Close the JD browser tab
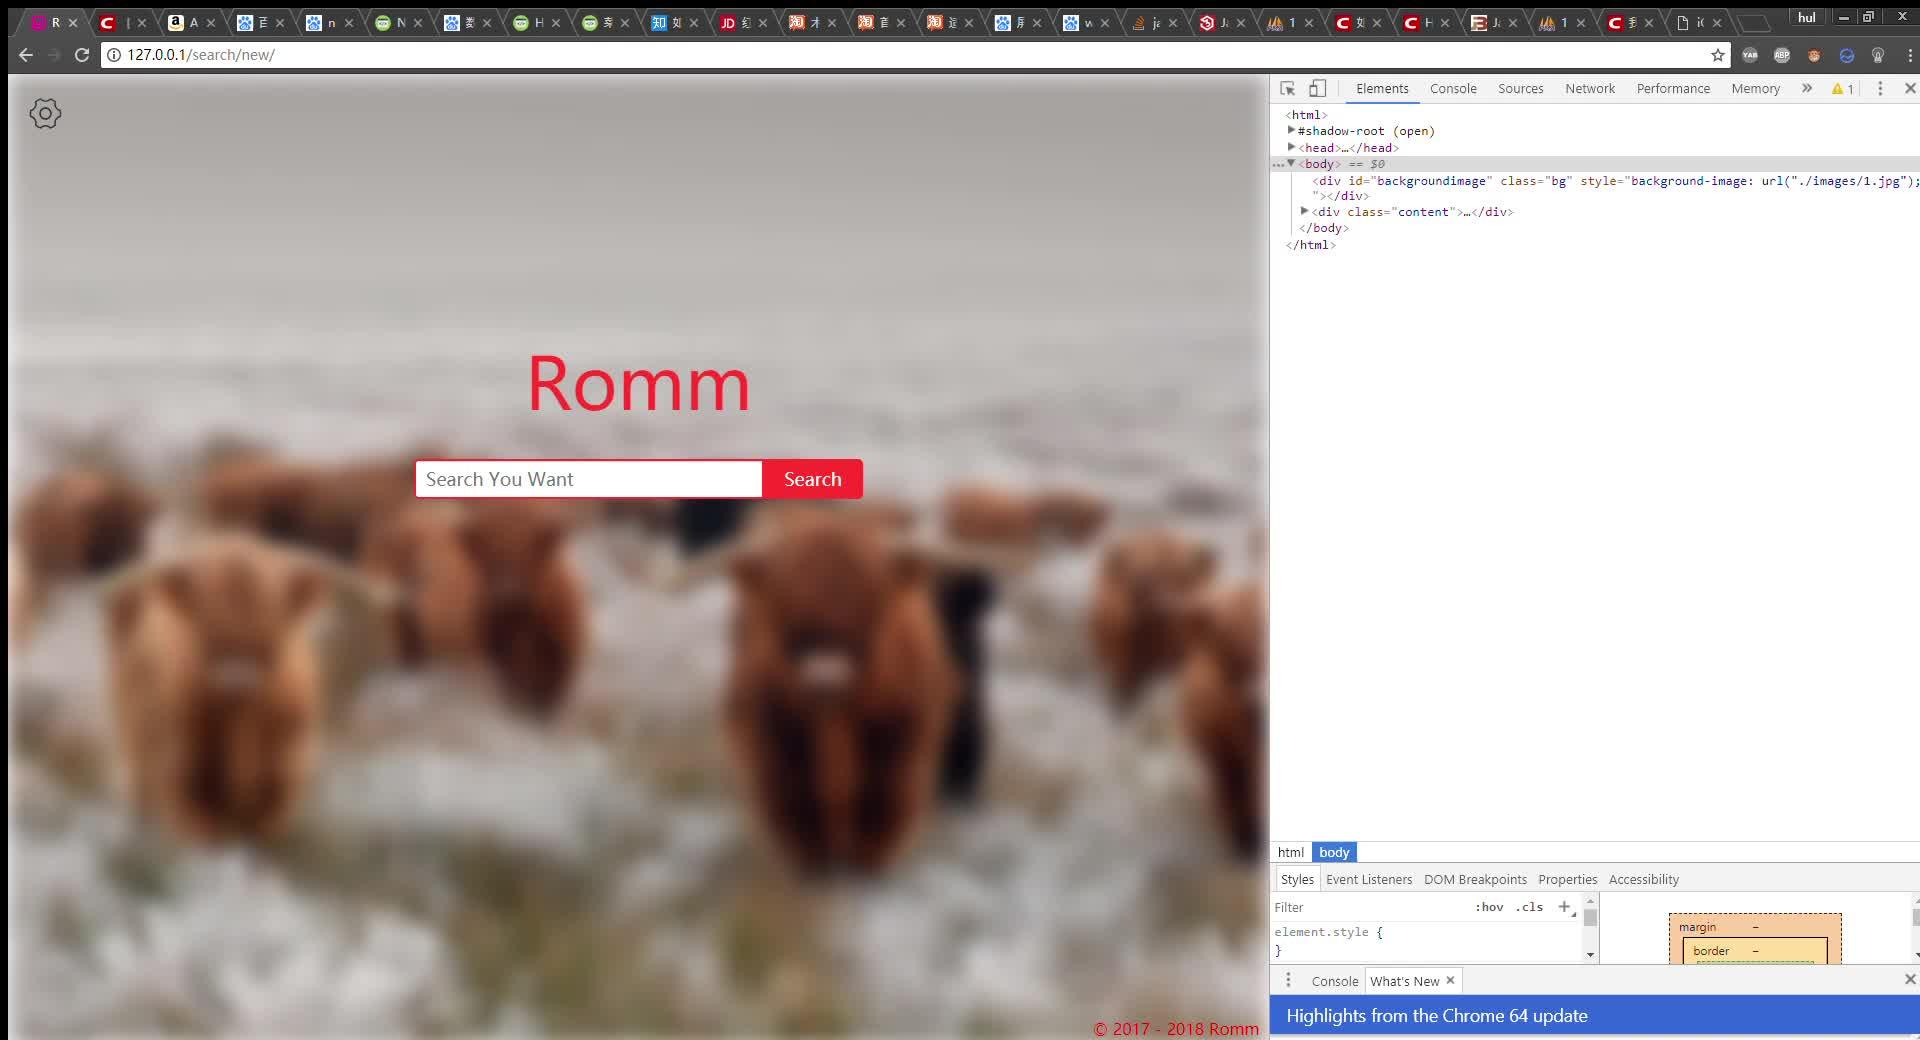 [x=763, y=23]
